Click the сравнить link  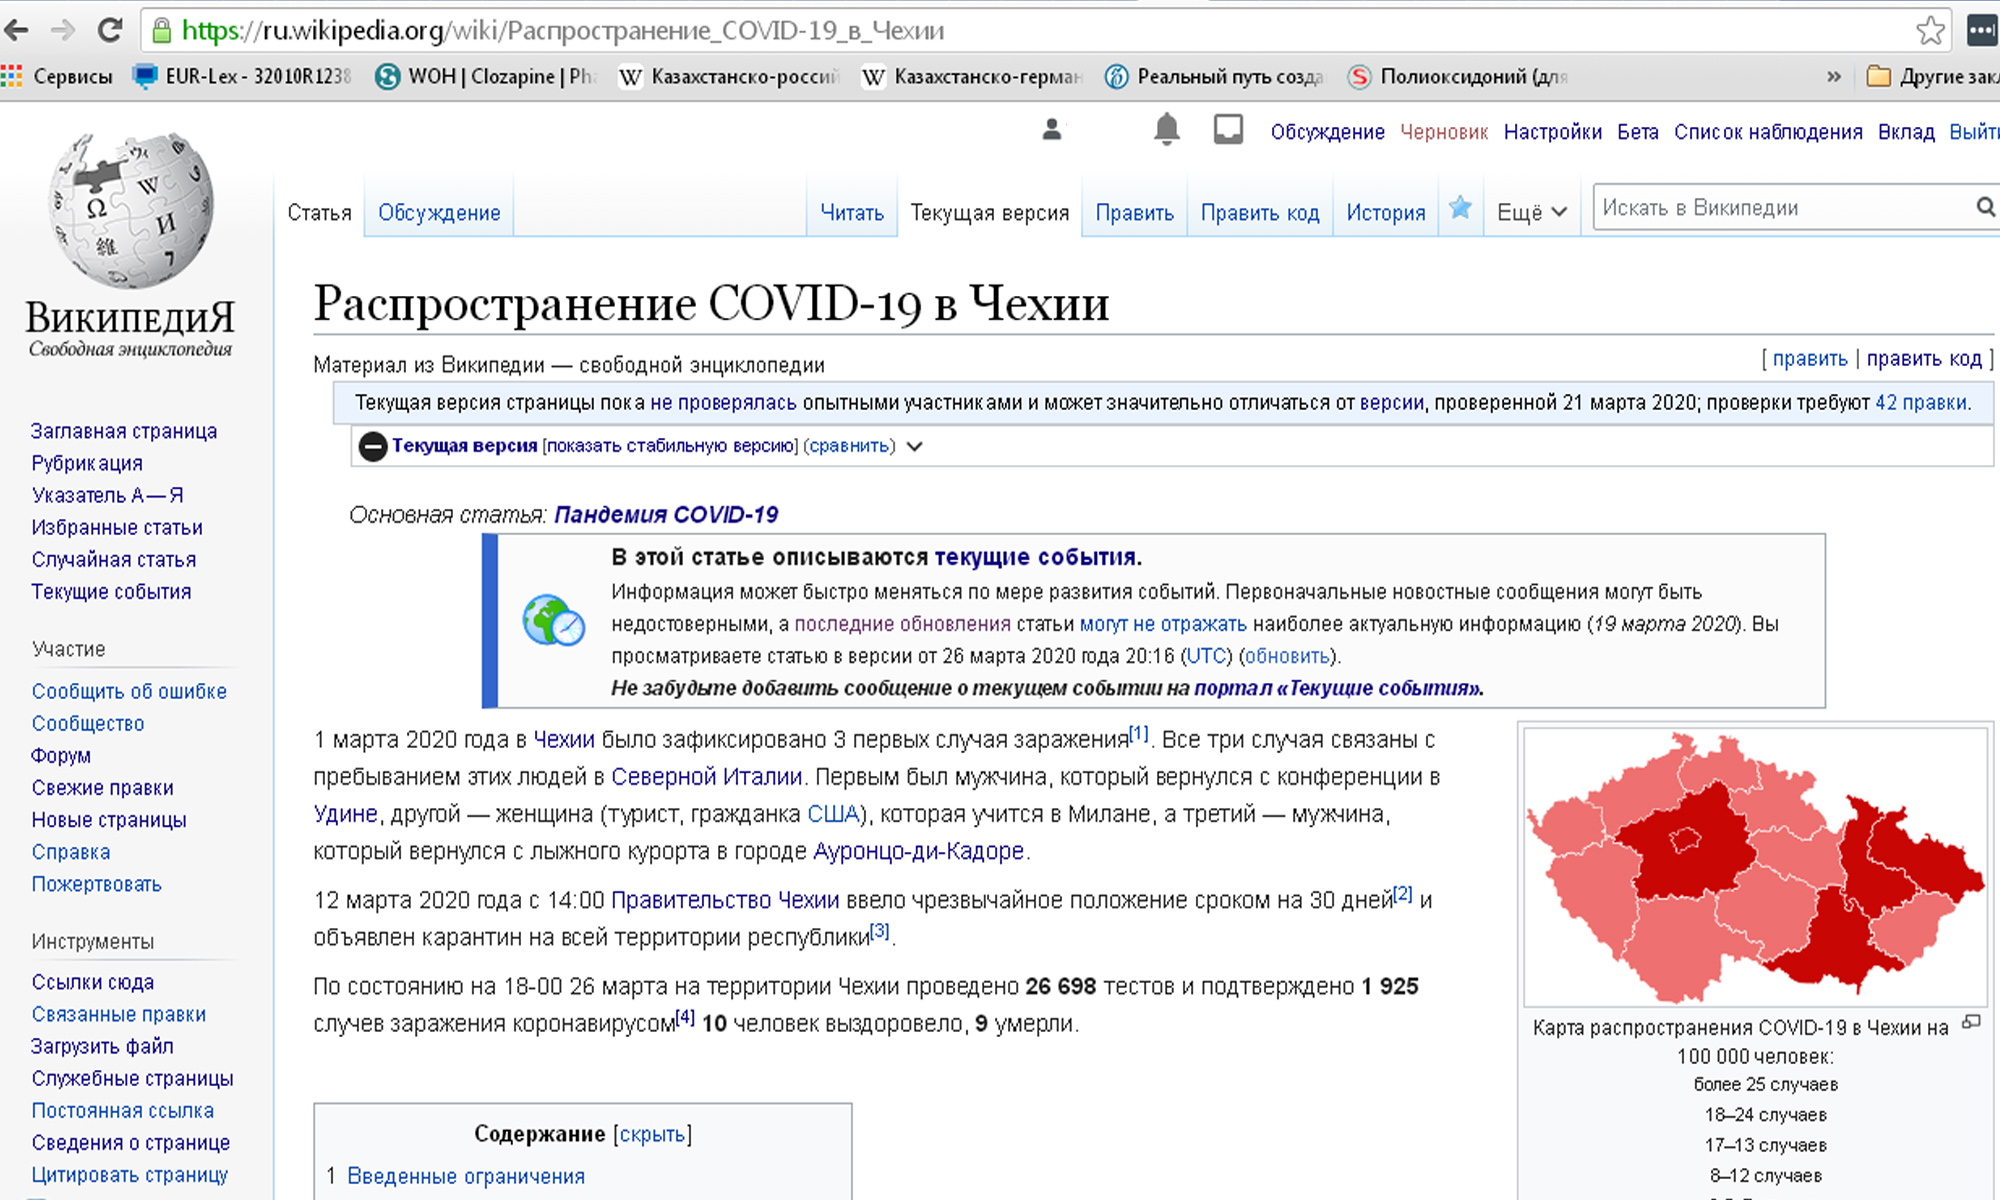[x=849, y=446]
